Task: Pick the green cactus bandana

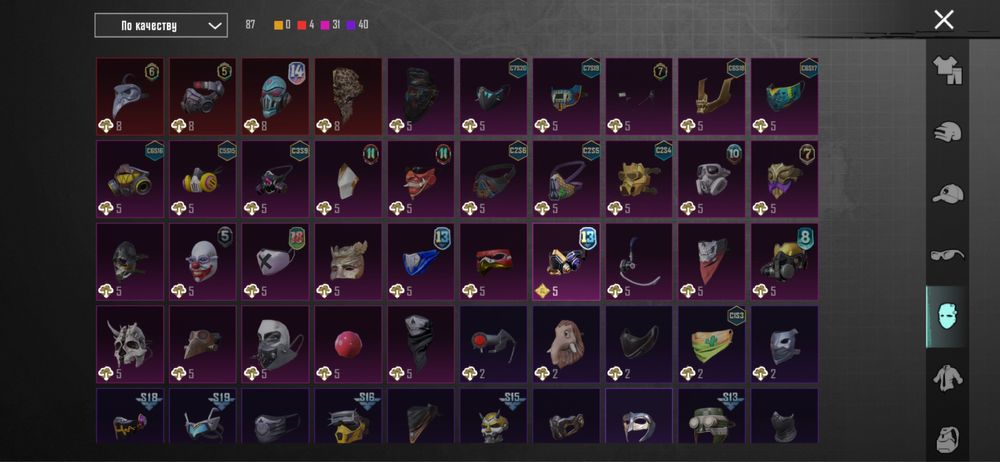Action: (x=711, y=345)
